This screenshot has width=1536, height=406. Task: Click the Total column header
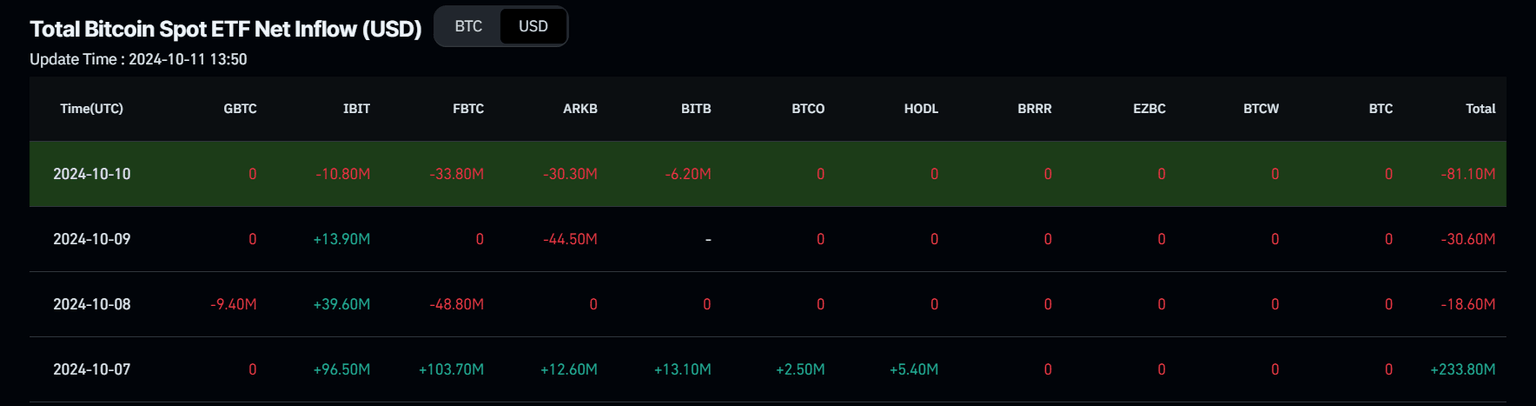(1480, 109)
